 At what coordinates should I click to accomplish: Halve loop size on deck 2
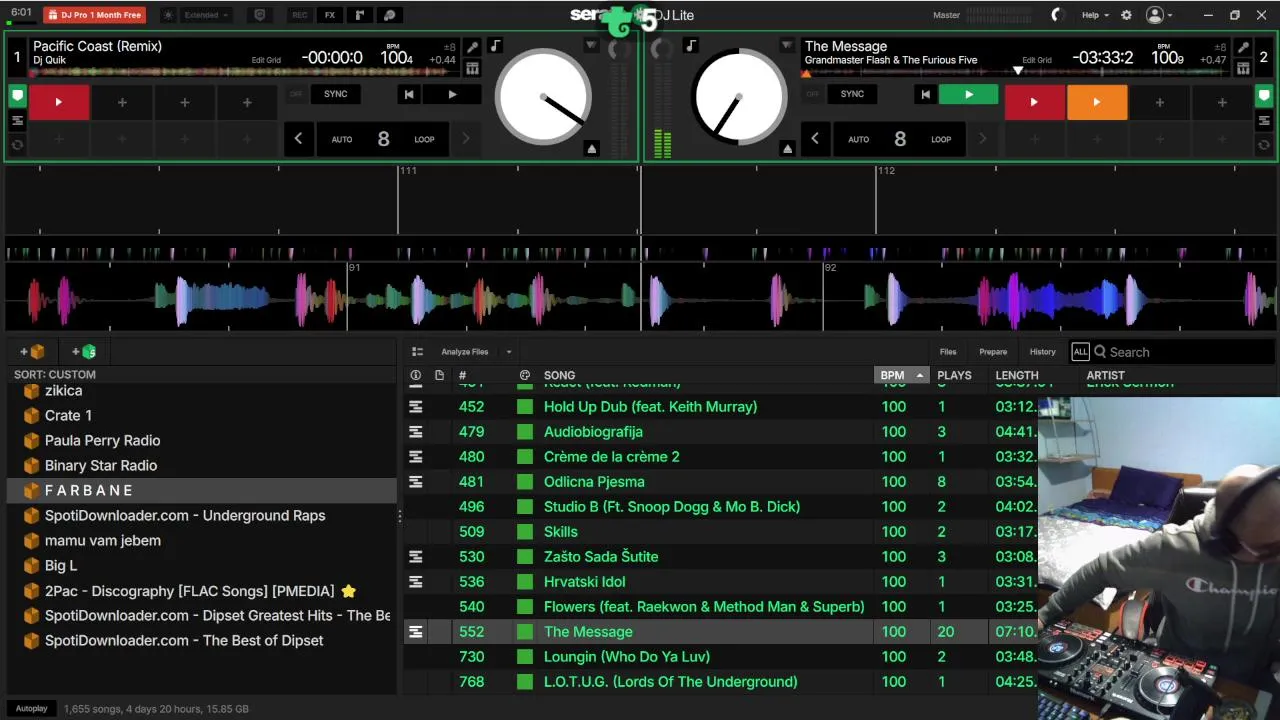[815, 139]
